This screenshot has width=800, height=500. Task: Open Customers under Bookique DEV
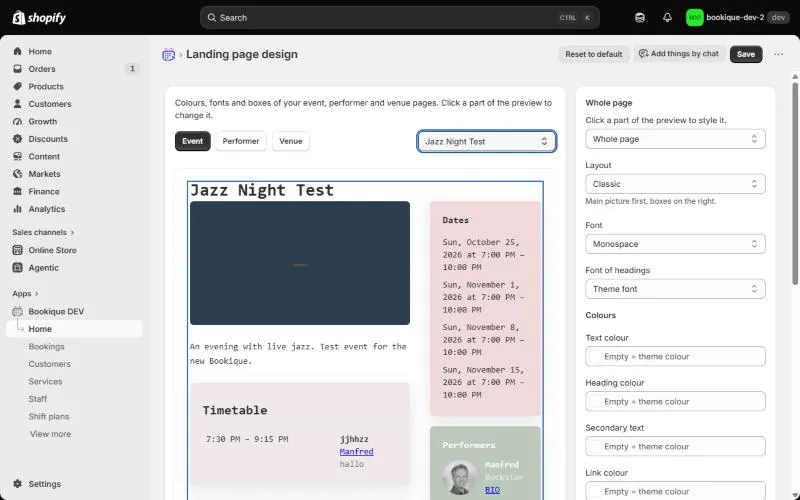coord(49,364)
